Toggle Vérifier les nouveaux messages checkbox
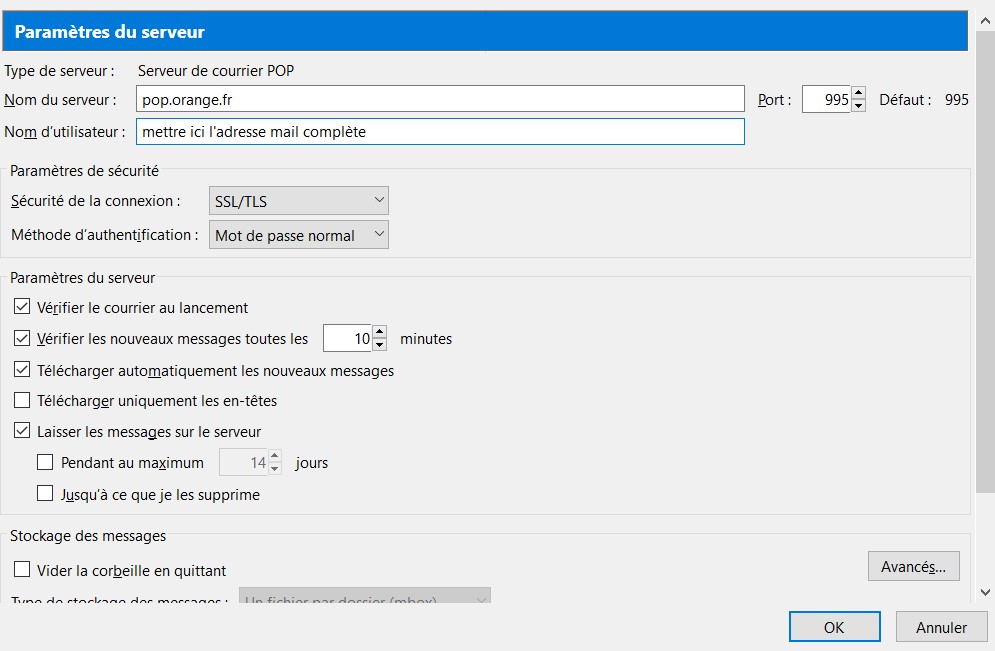995x651 pixels. click(x=22, y=339)
